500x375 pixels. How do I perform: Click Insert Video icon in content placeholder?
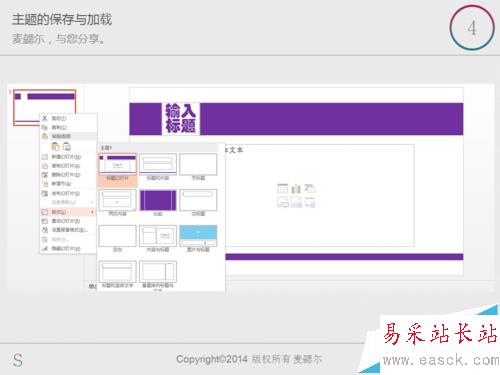click(310, 202)
